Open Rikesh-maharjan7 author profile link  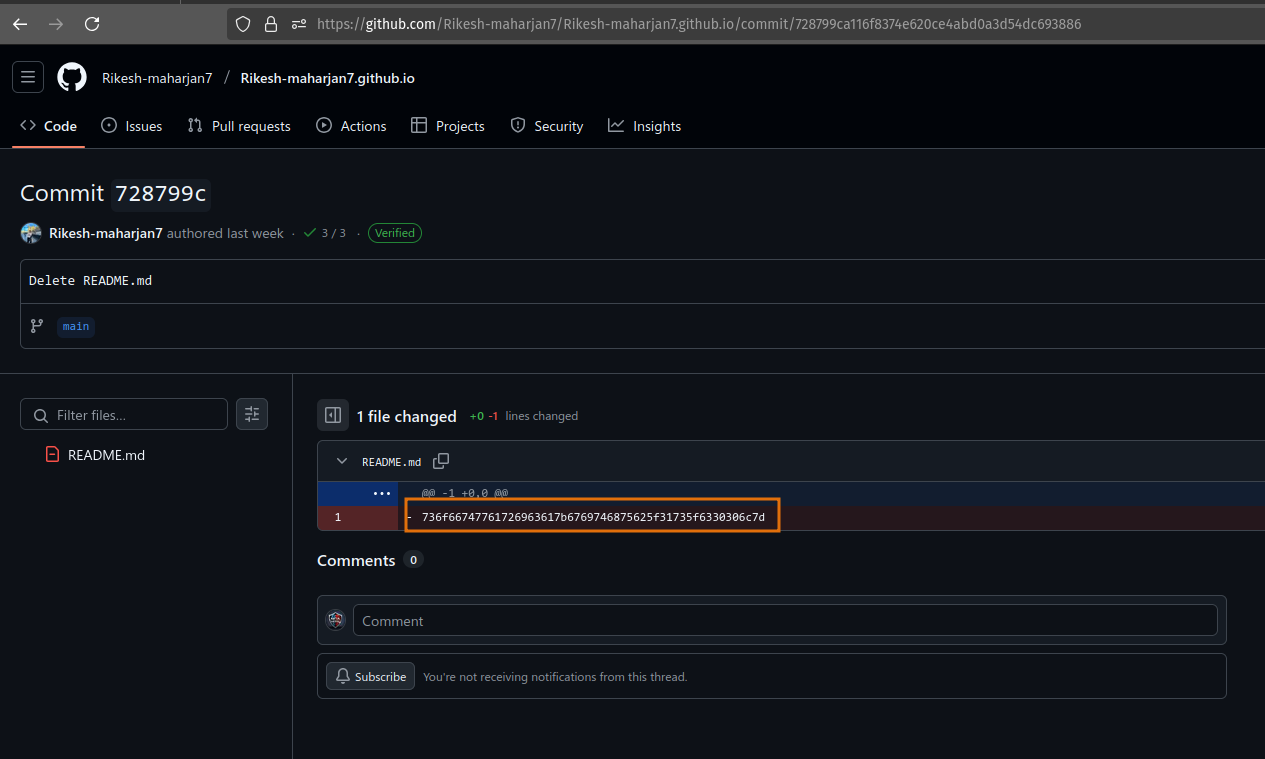106,233
